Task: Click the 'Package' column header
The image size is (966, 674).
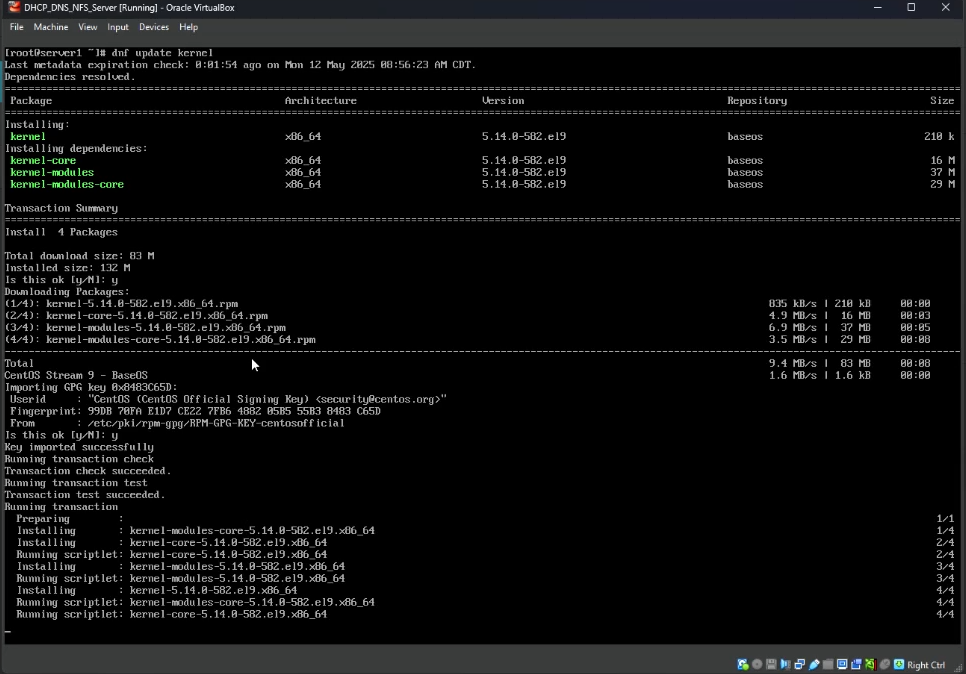Action: (31, 100)
